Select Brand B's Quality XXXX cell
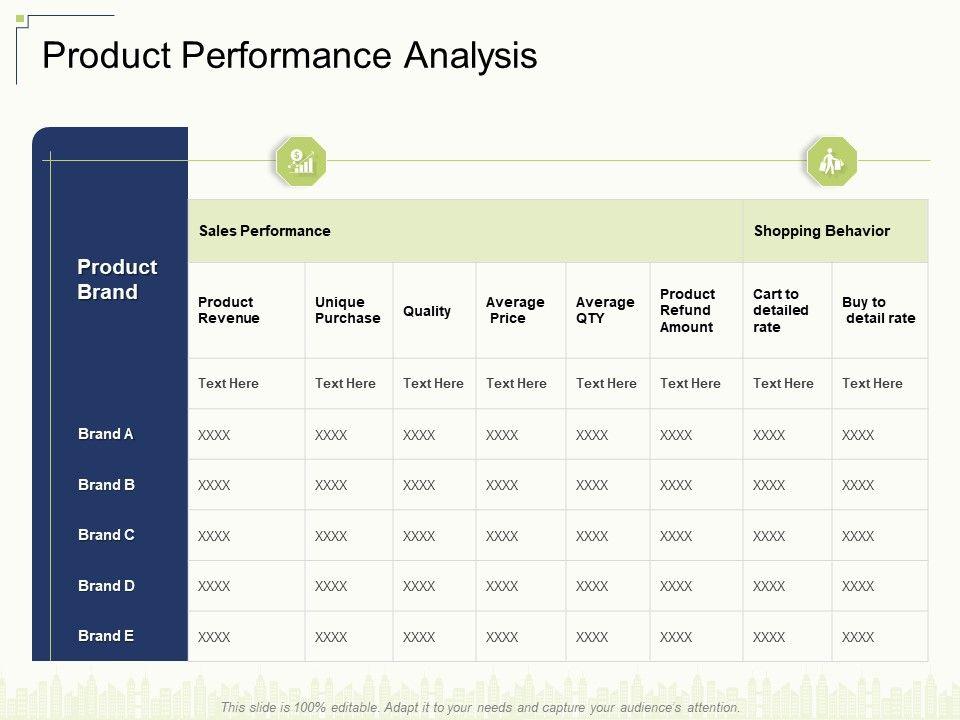Image resolution: width=960 pixels, height=720 pixels. point(419,485)
